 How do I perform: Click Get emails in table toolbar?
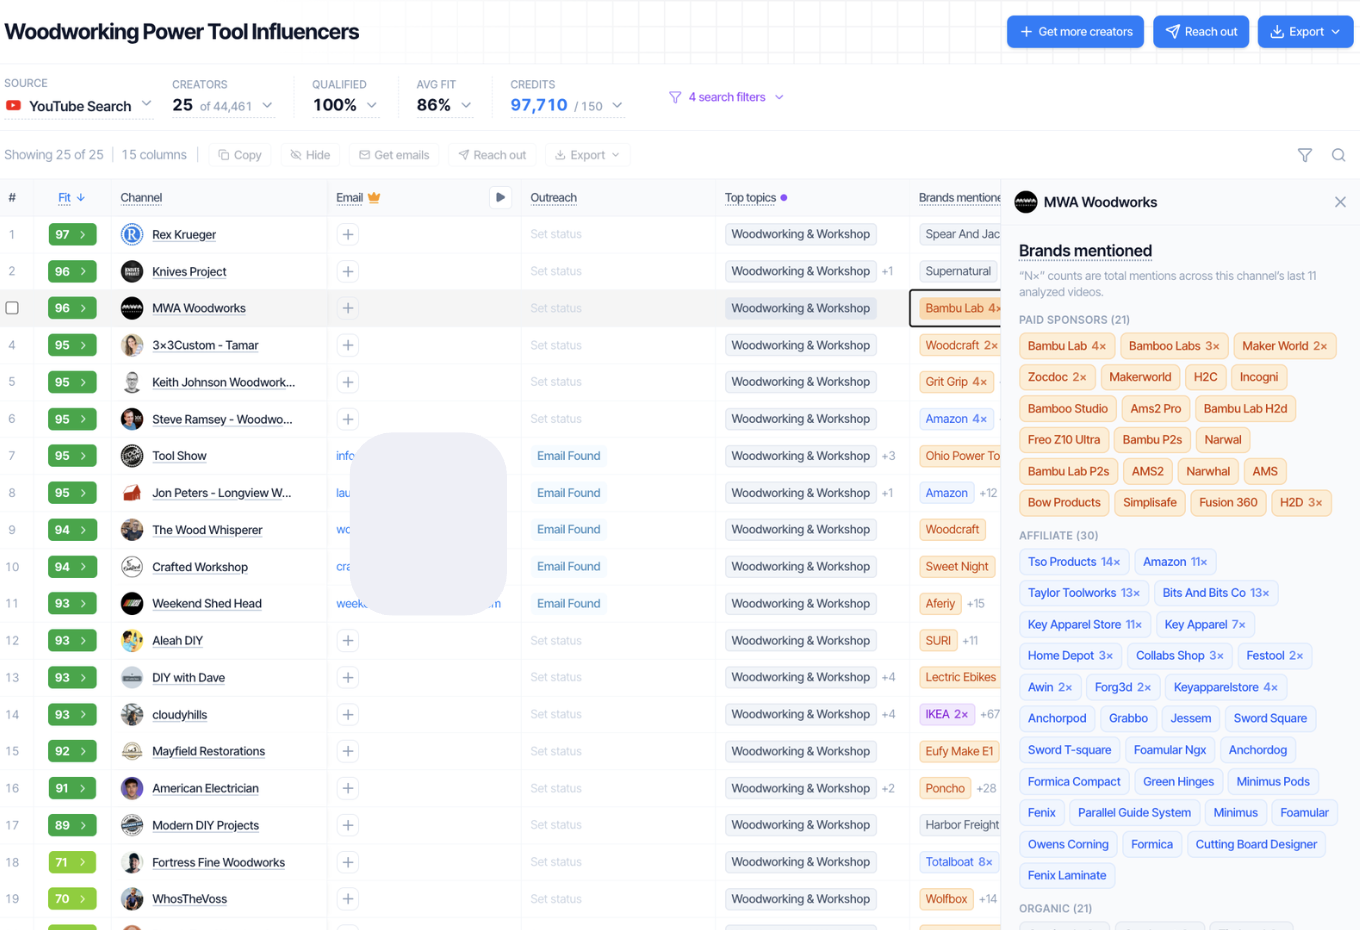tap(394, 155)
